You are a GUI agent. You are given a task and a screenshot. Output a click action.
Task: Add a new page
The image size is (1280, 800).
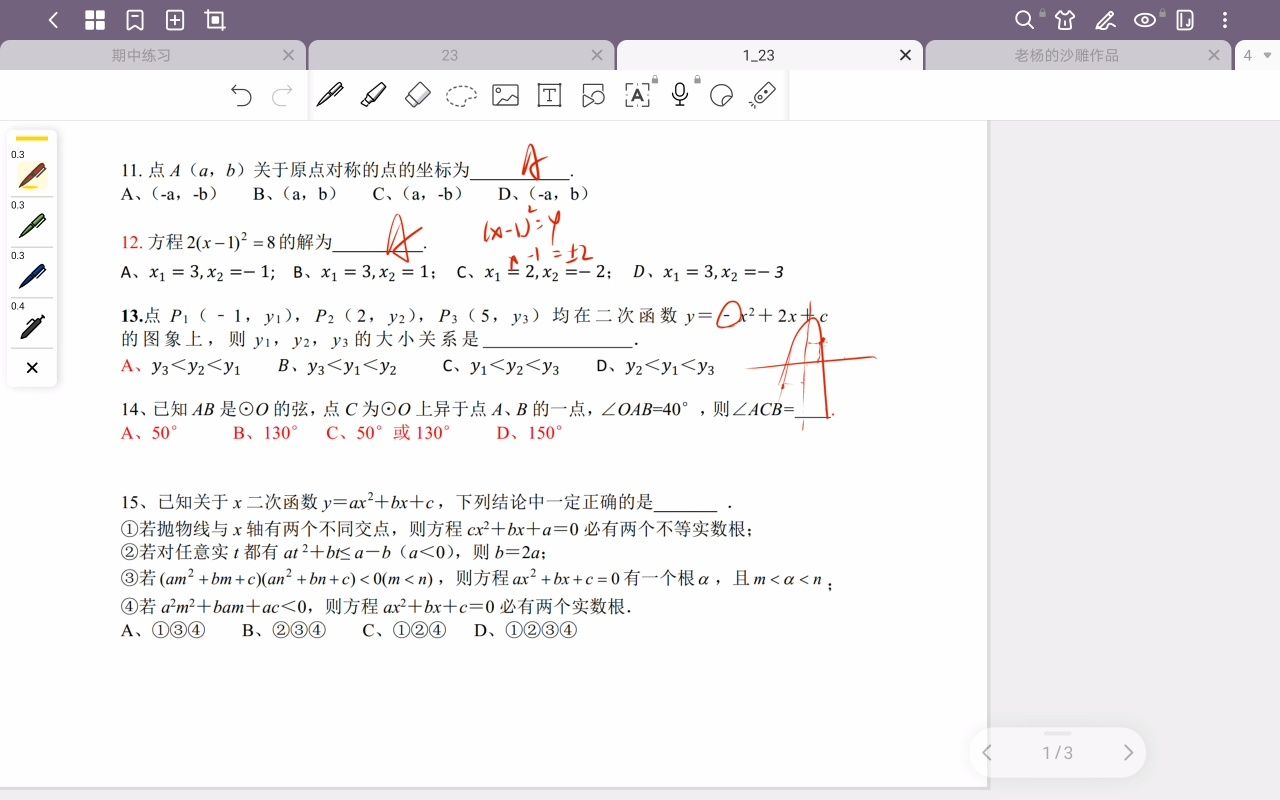point(175,20)
